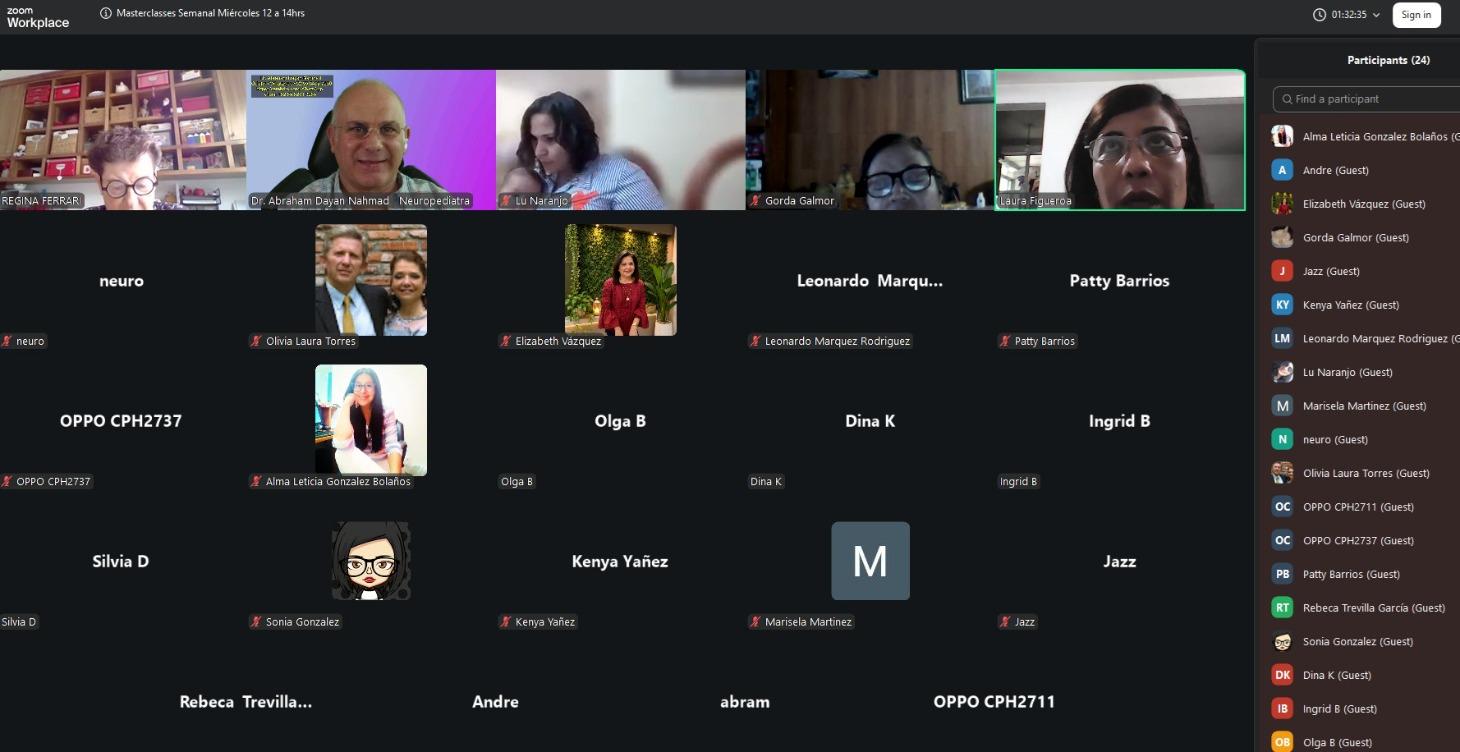Click the search magnifier icon in participants panel
This screenshot has height=752, width=1460.
pyautogui.click(x=1286, y=99)
